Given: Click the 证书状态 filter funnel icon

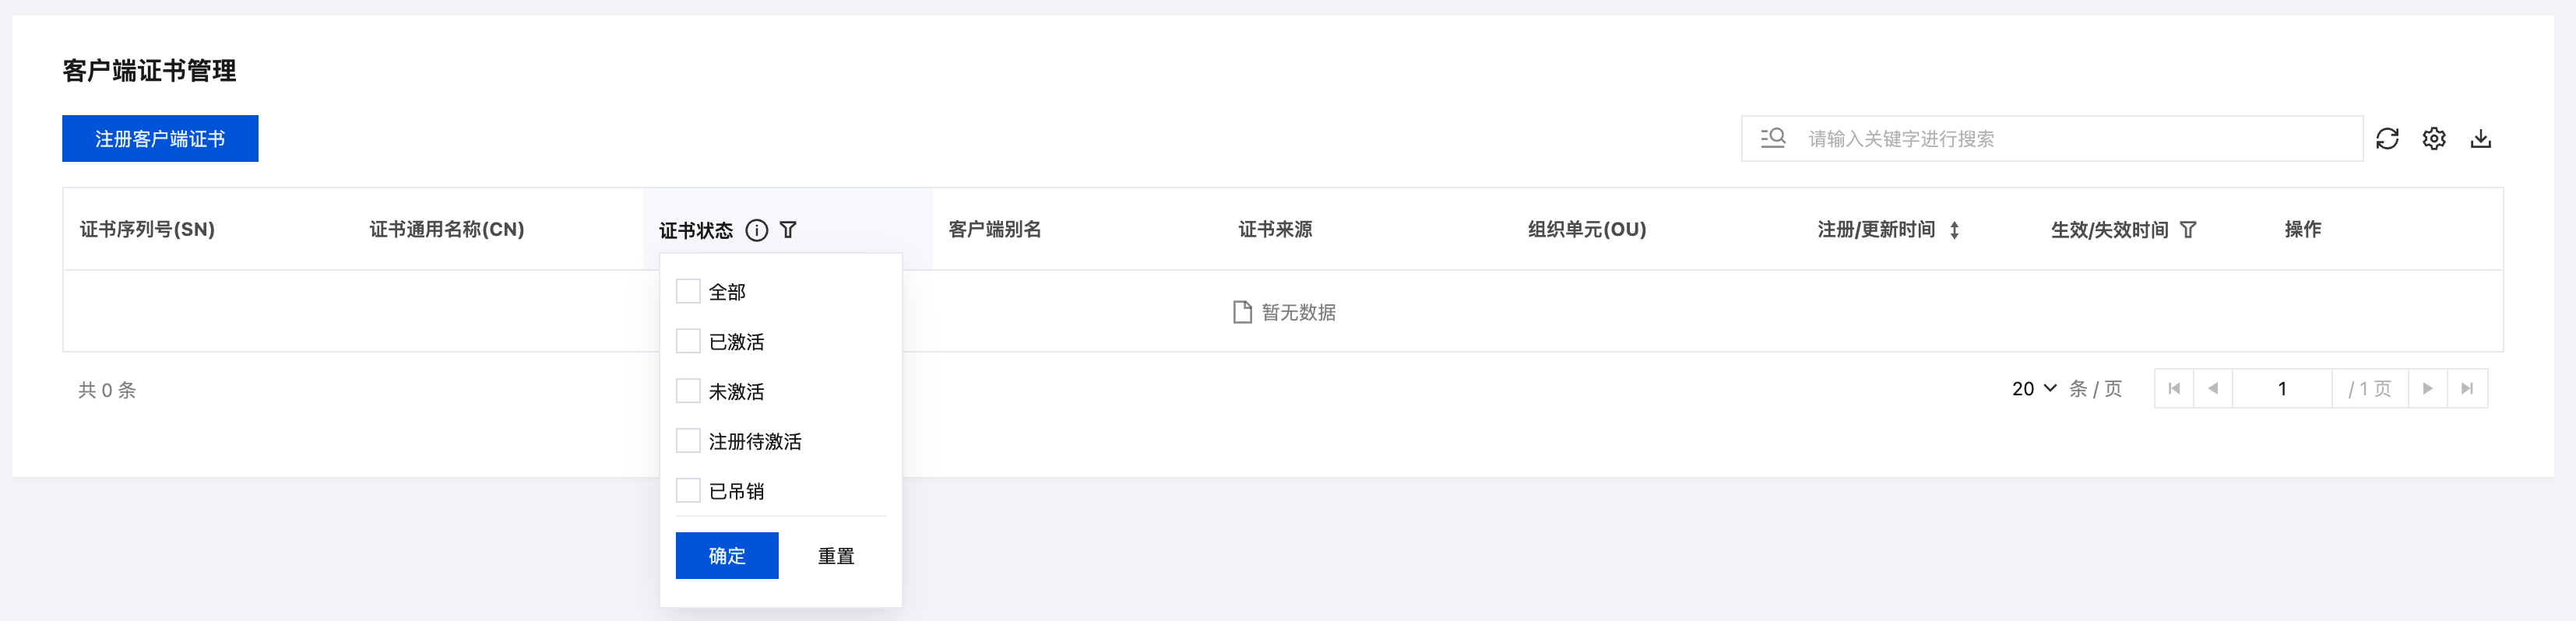Looking at the screenshot, I should [x=788, y=230].
